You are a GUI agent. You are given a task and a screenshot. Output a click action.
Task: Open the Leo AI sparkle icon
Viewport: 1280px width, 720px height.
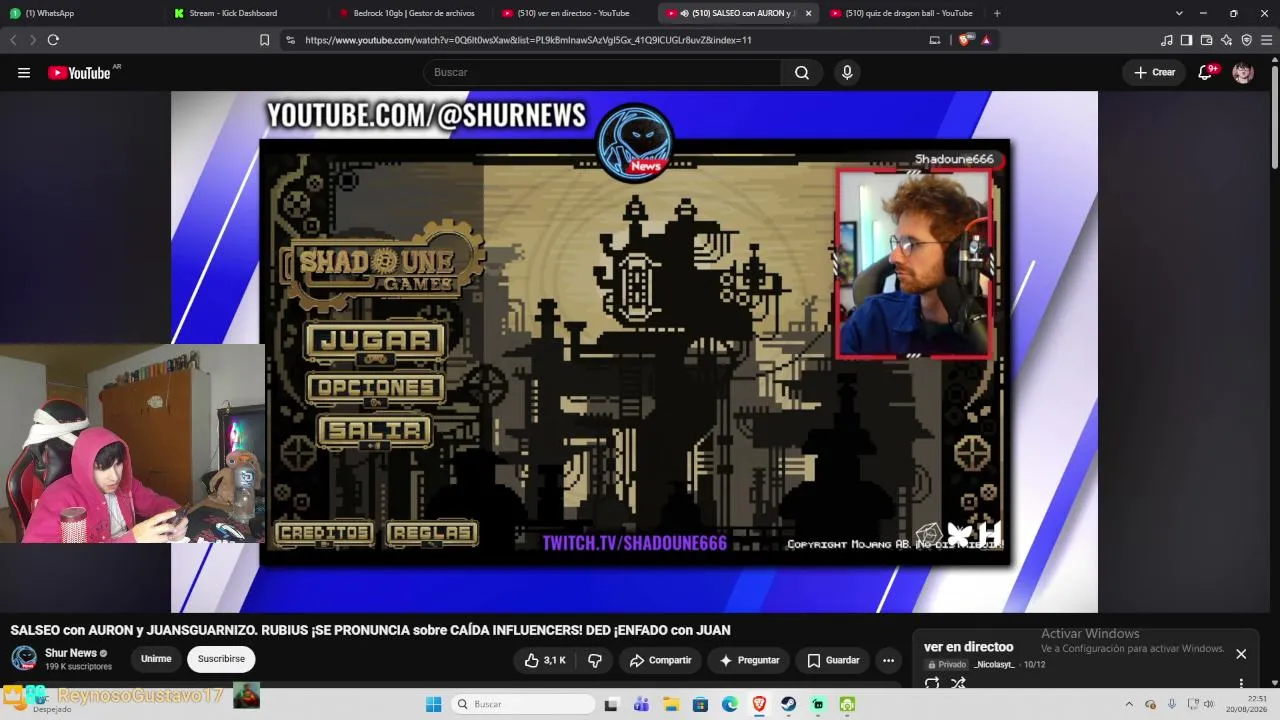1226,40
